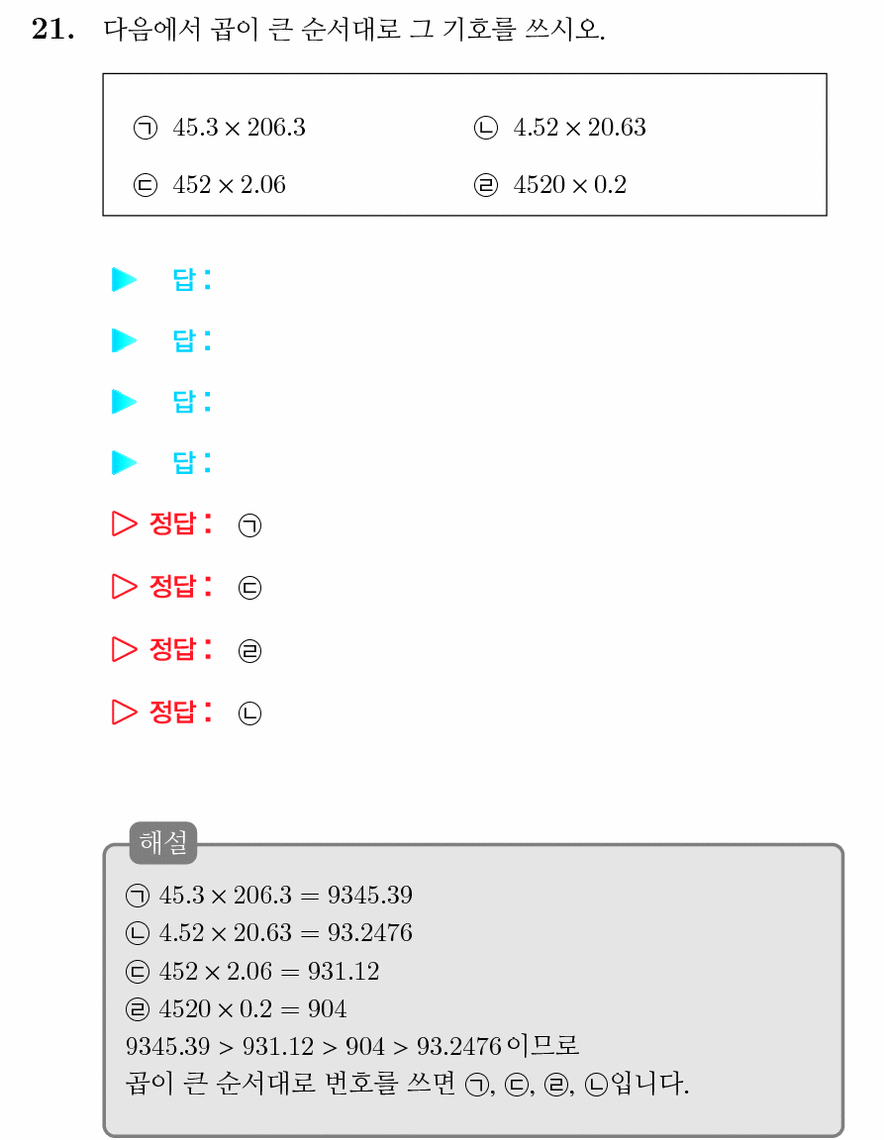The height and width of the screenshot is (1140, 884).
Task: Select option ㉣ 4520 × 0.2
Action: [550, 185]
